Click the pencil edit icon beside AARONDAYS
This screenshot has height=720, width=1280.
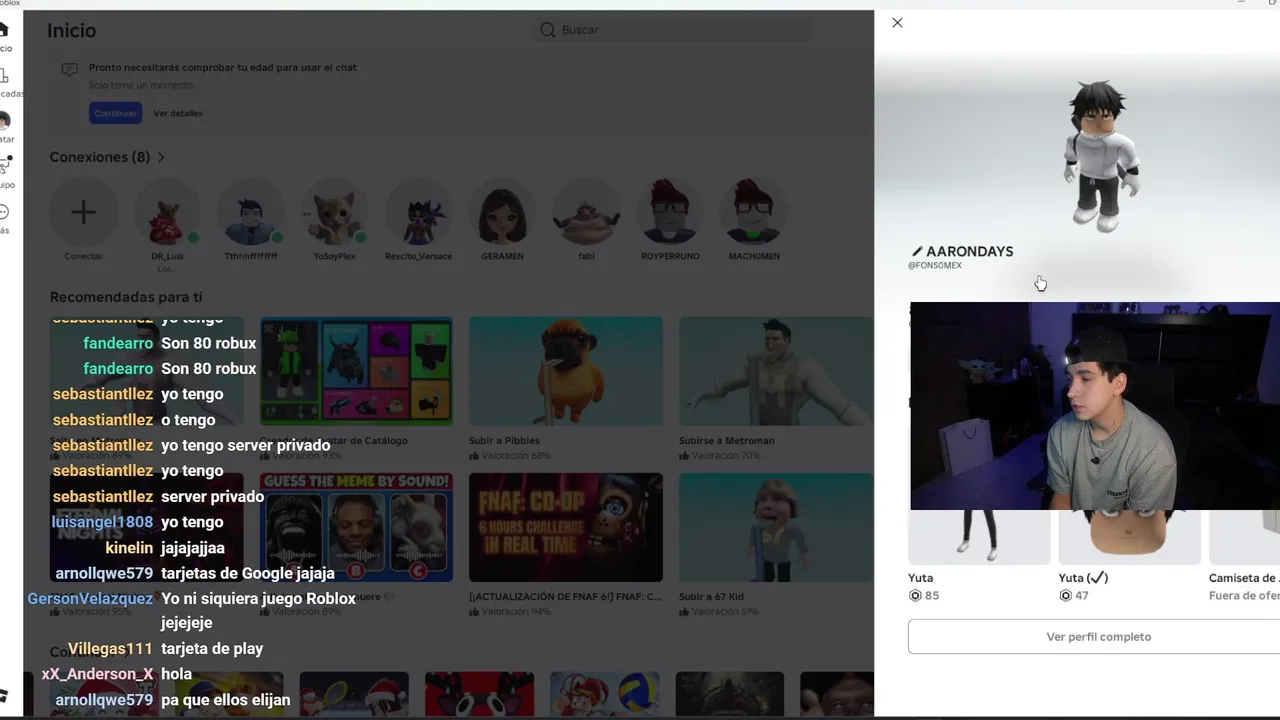pyautogui.click(x=917, y=252)
